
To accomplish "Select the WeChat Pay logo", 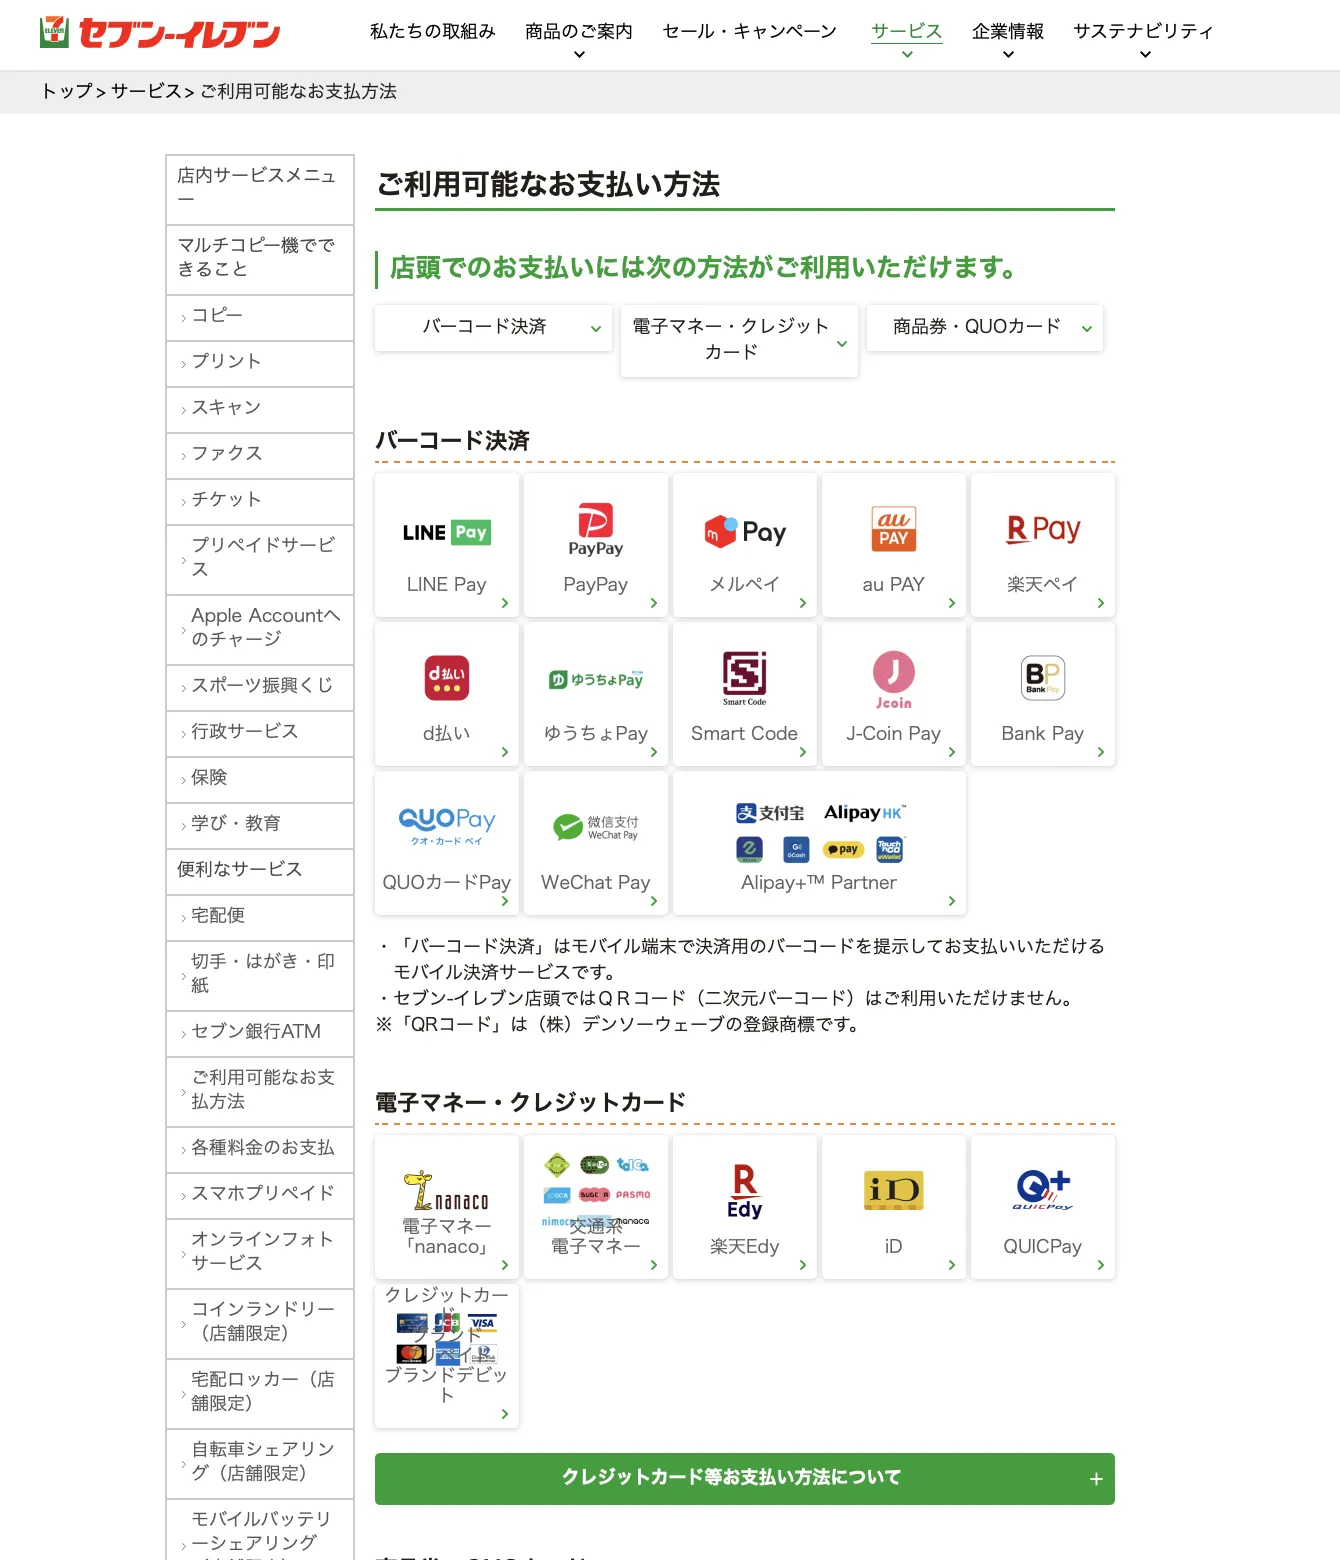I will coord(596,827).
